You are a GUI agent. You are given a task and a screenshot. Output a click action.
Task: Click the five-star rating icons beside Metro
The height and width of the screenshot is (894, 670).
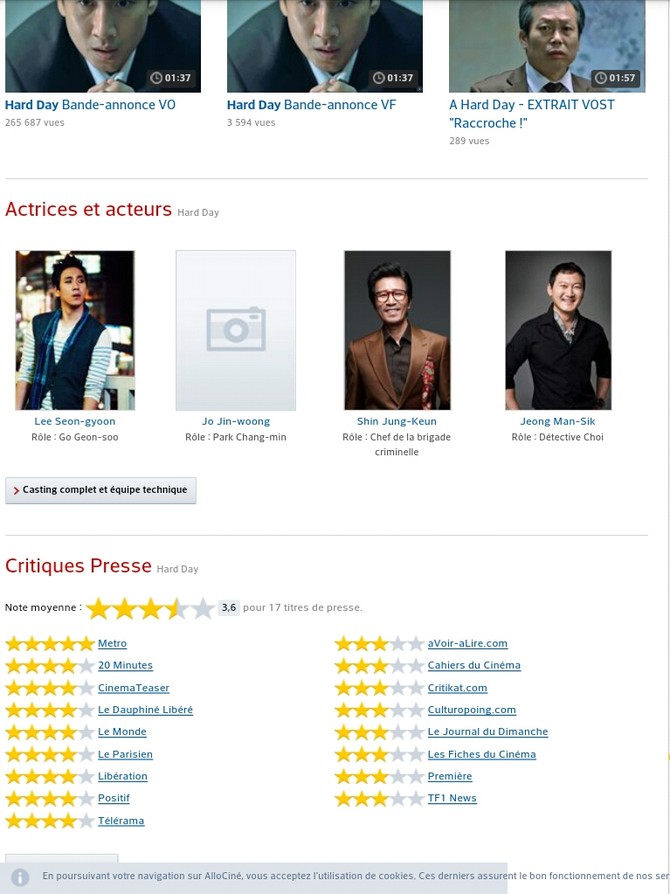pos(50,644)
